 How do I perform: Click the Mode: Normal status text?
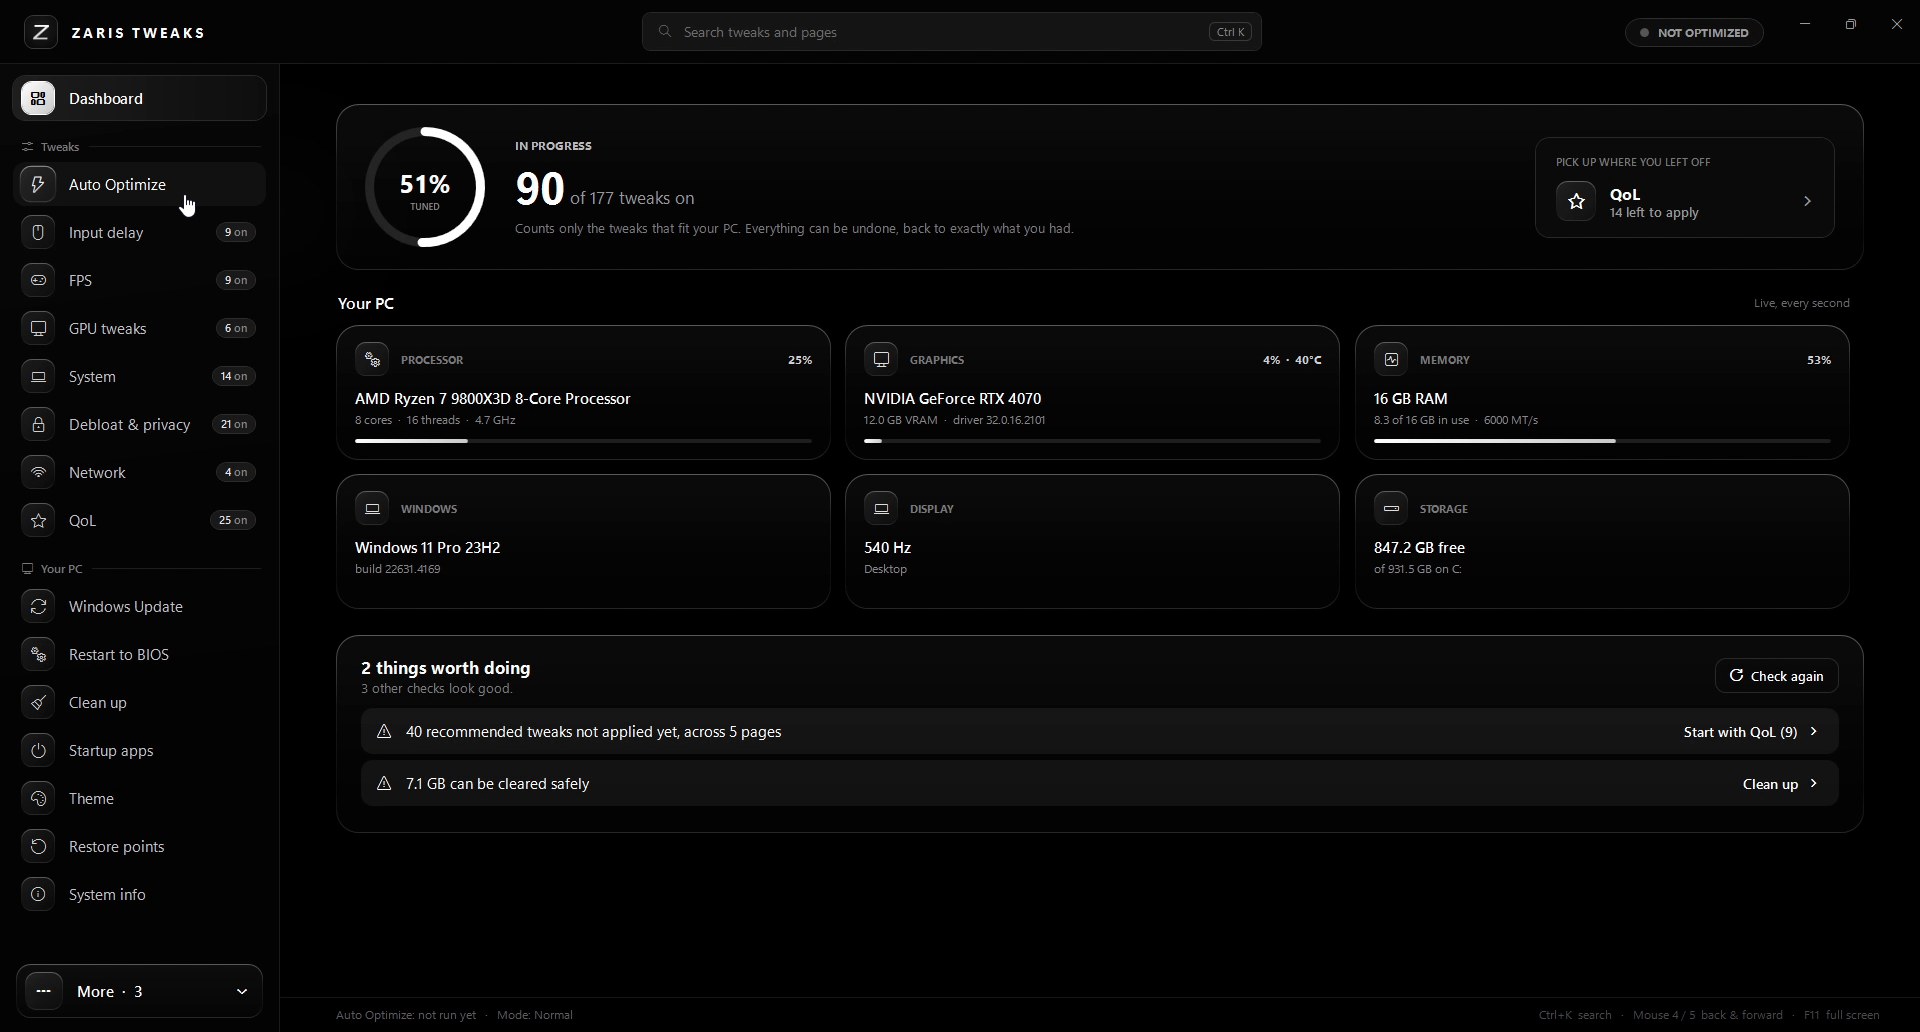point(535,1016)
